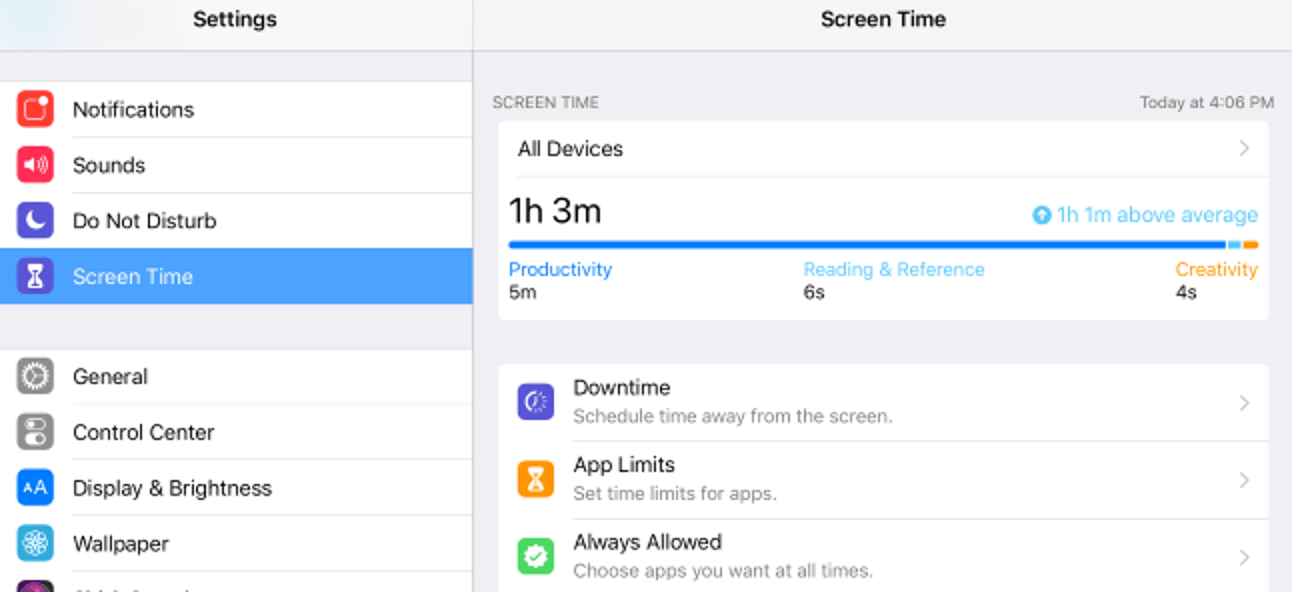
Task: Click the Notifications icon in Settings sidebar
Action: [34, 109]
